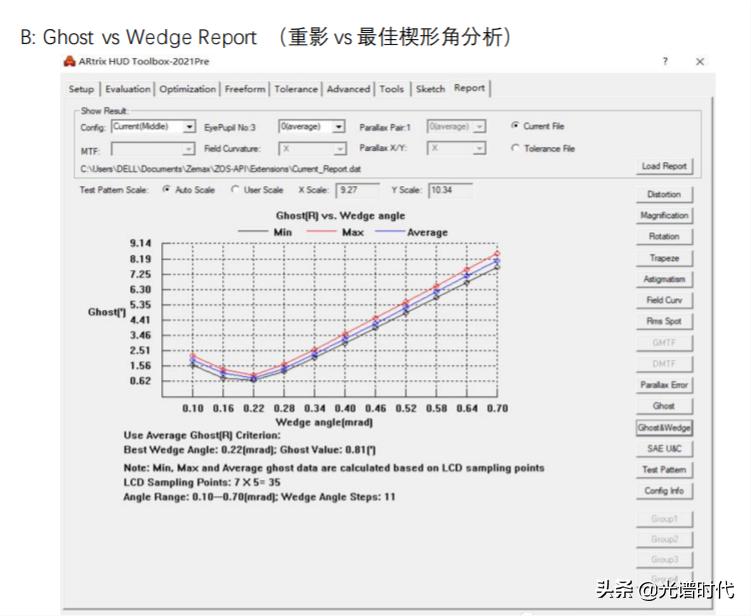Select the User Scale option

tap(236, 189)
